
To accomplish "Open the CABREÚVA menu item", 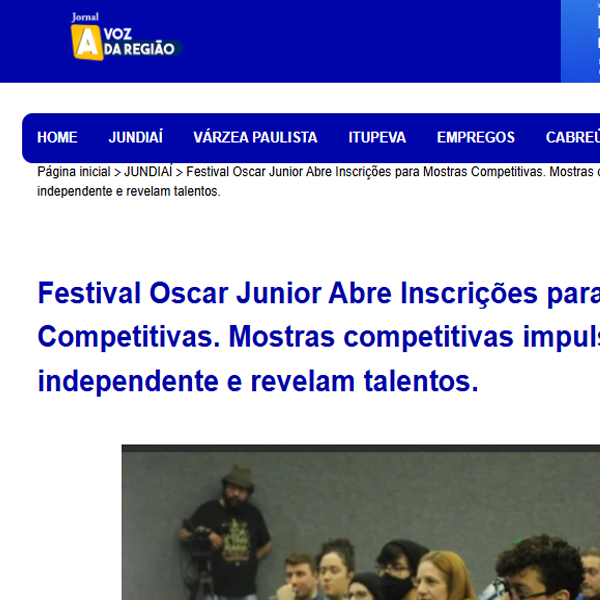I will (573, 137).
